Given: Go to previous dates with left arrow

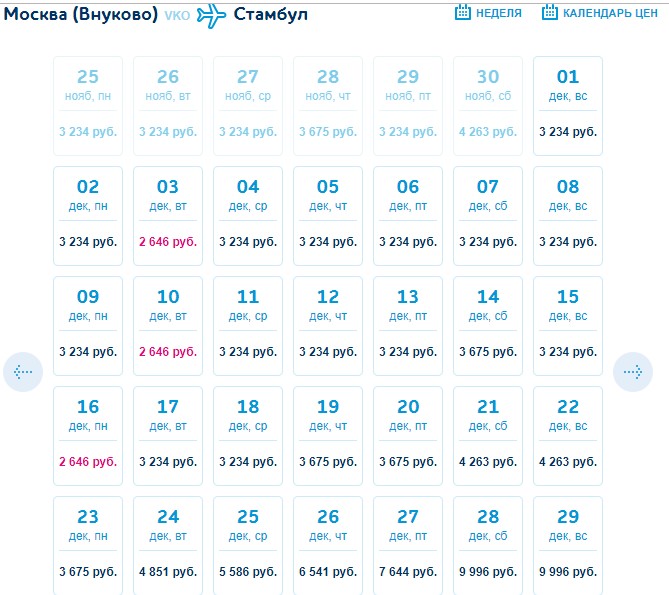Looking at the screenshot, I should pyautogui.click(x=23, y=372).
